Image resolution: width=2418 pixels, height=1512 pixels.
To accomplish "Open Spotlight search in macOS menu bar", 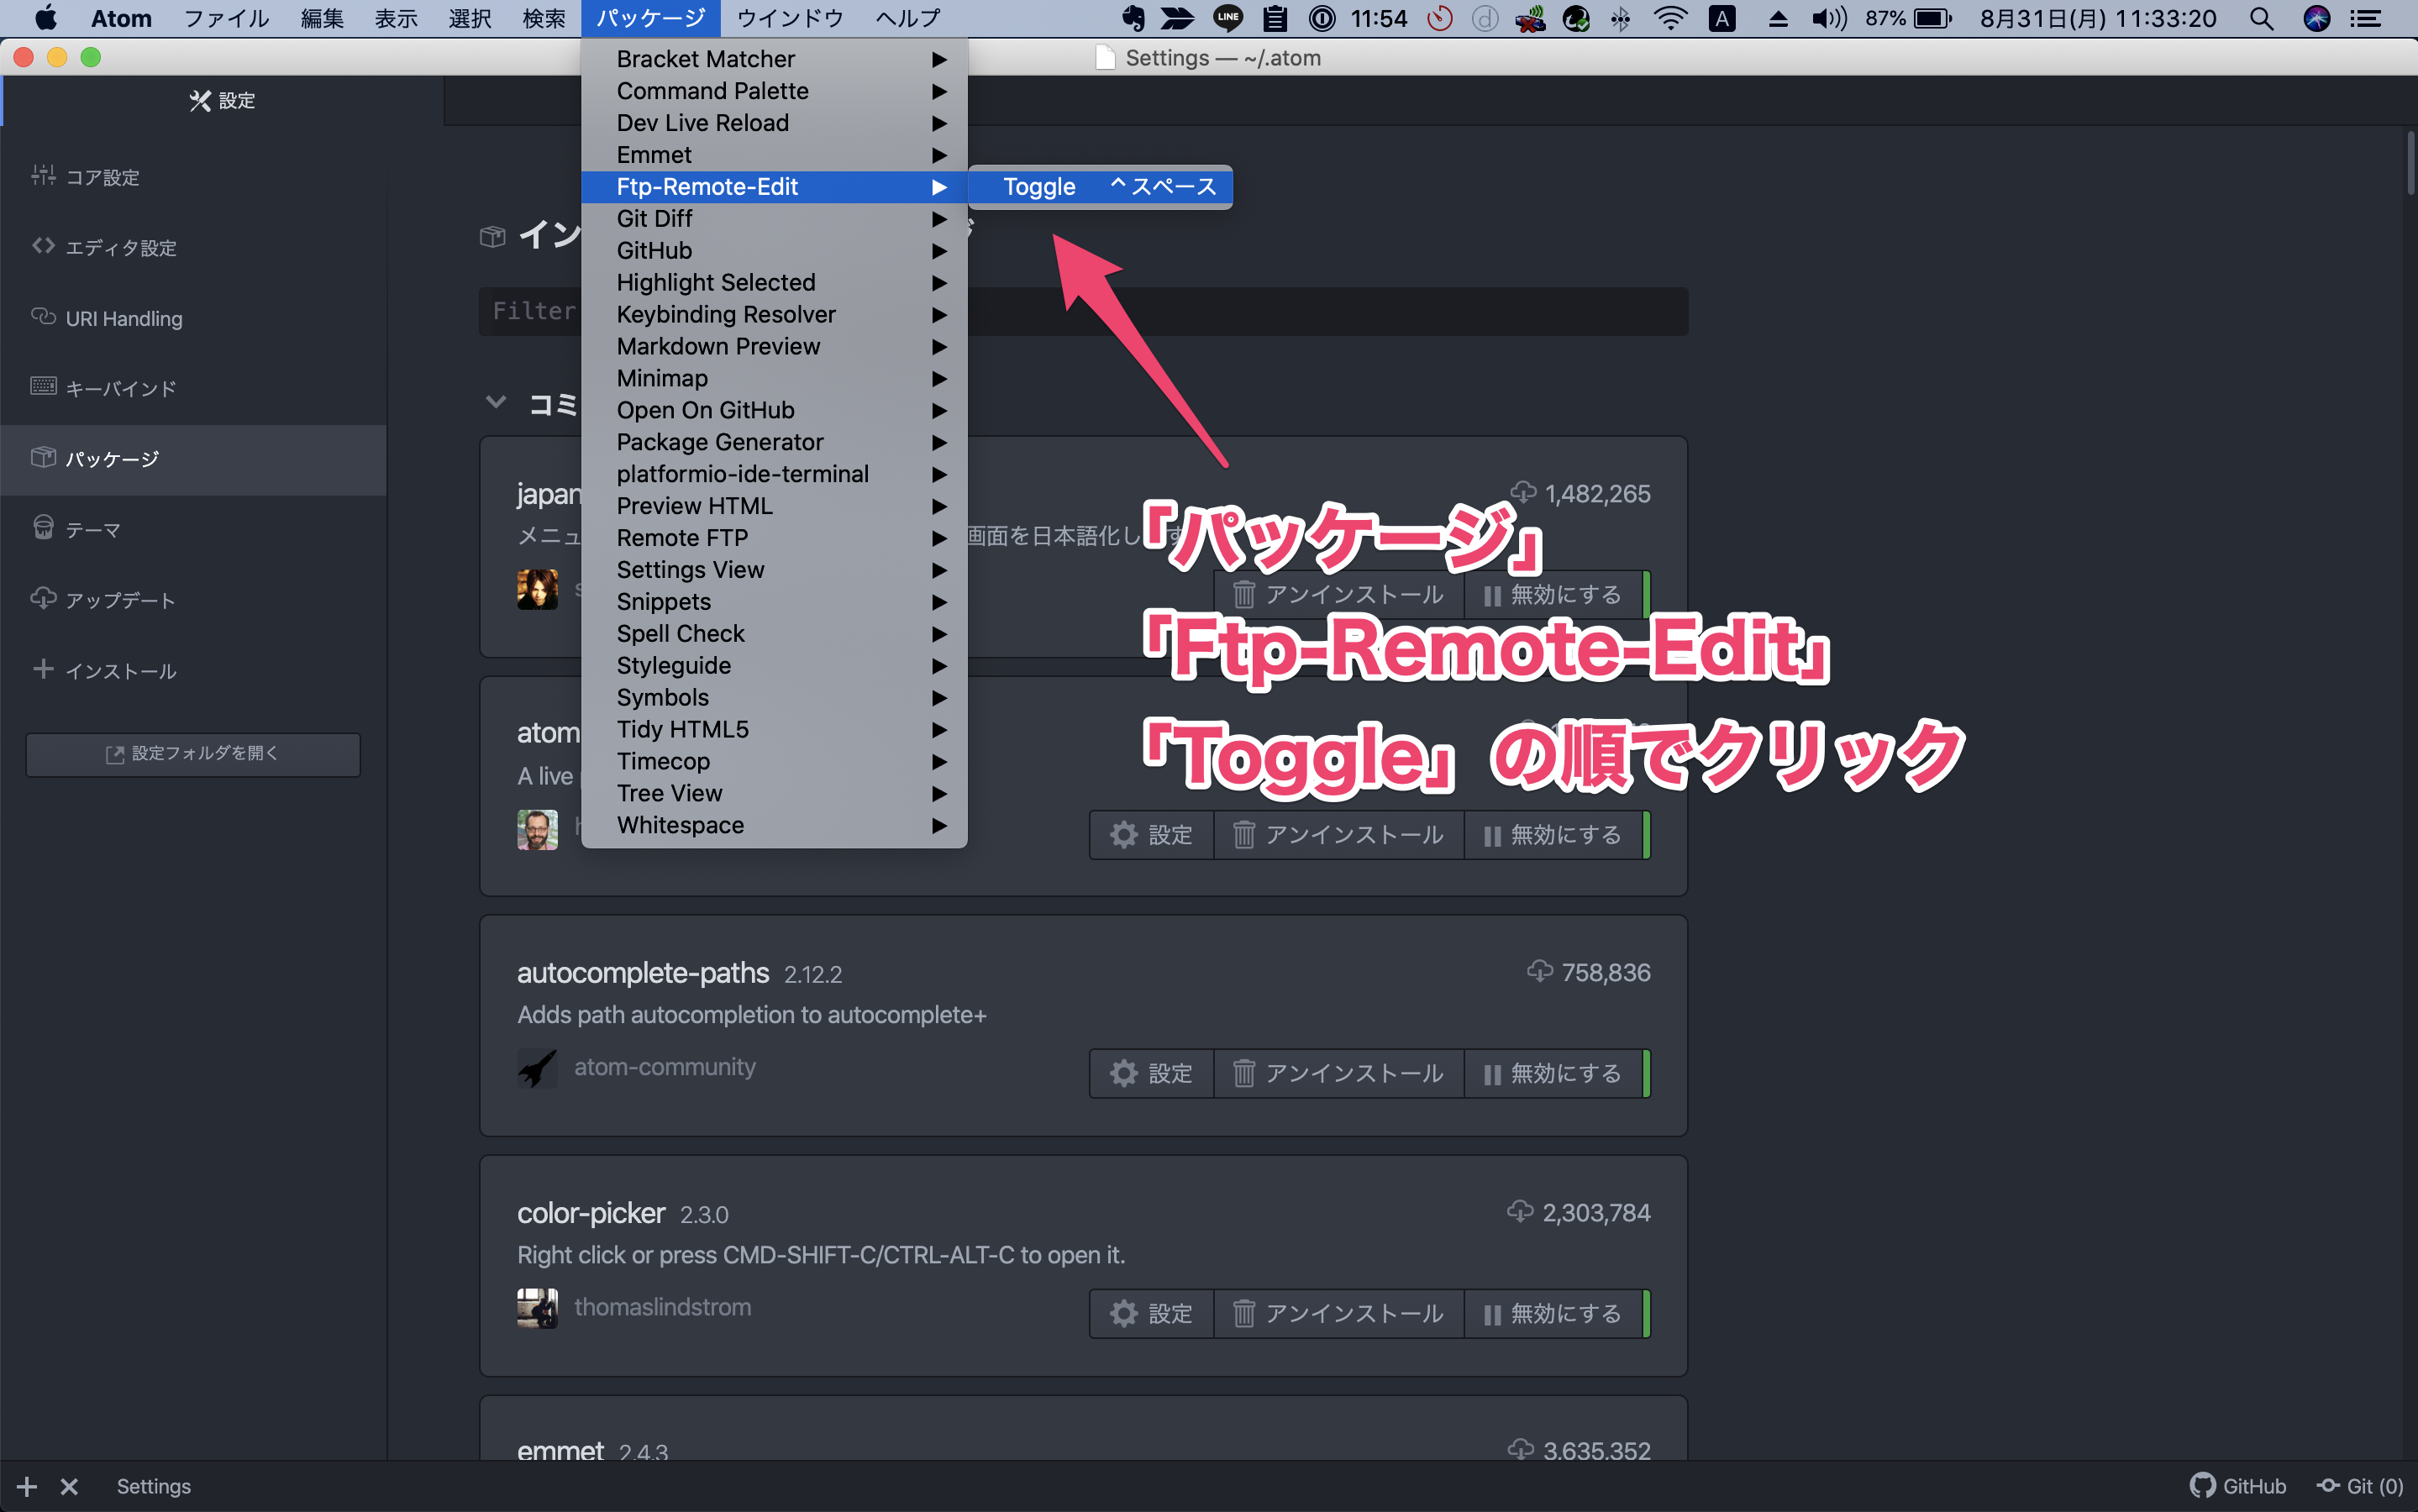I will click(2261, 18).
